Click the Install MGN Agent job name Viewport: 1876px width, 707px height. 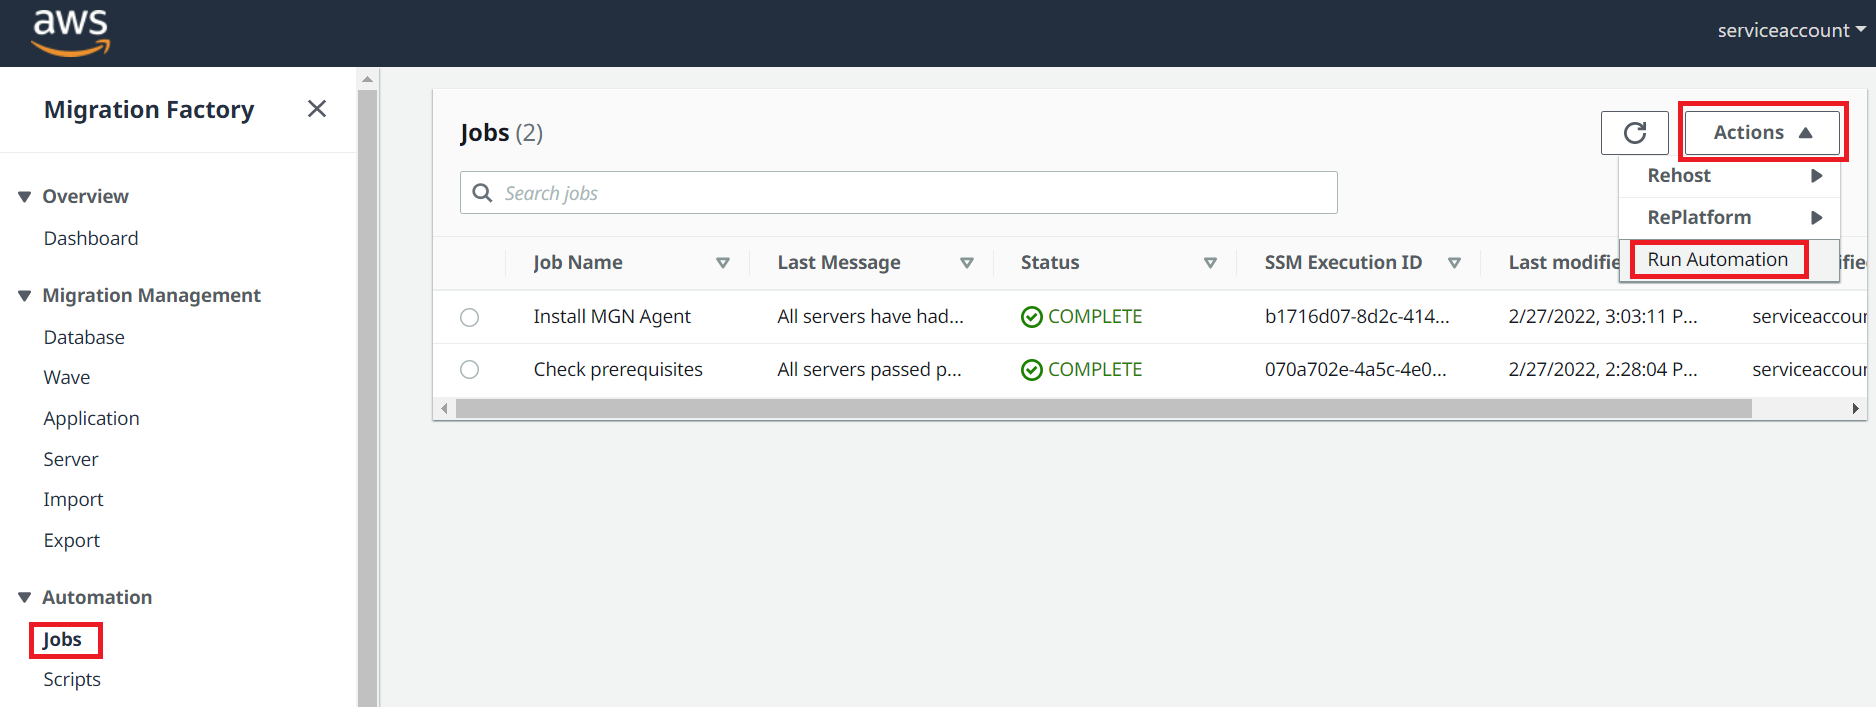(612, 317)
